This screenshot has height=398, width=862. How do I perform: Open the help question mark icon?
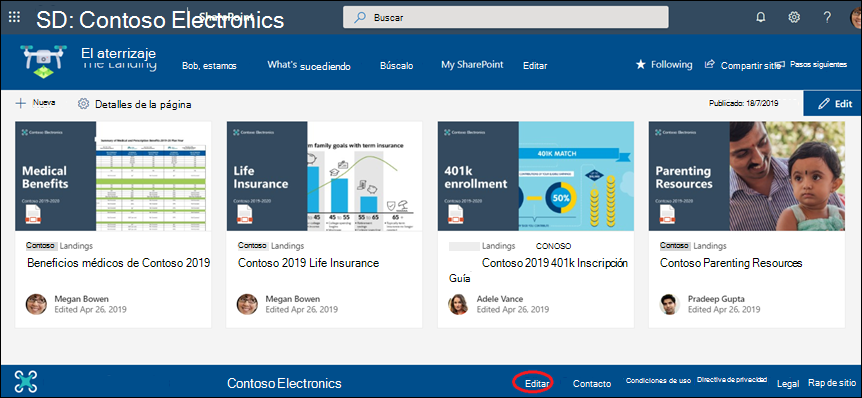click(827, 17)
